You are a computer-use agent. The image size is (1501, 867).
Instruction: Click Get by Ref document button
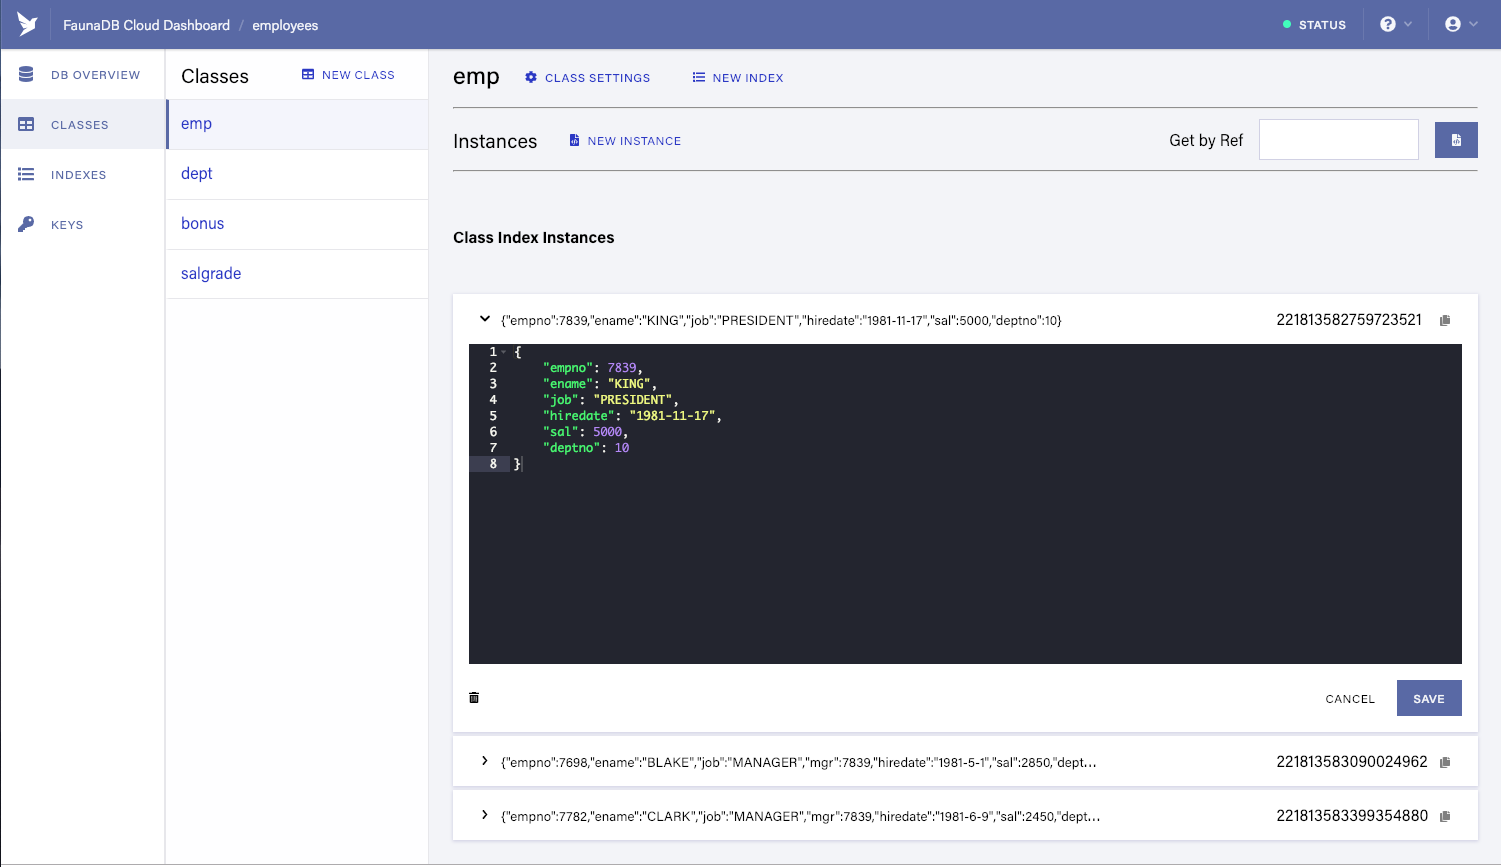(1456, 140)
